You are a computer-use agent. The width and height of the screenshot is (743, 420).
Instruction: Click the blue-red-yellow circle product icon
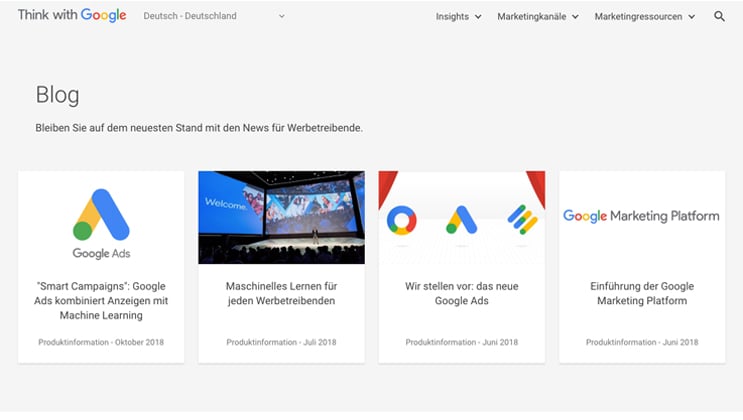tap(401, 220)
